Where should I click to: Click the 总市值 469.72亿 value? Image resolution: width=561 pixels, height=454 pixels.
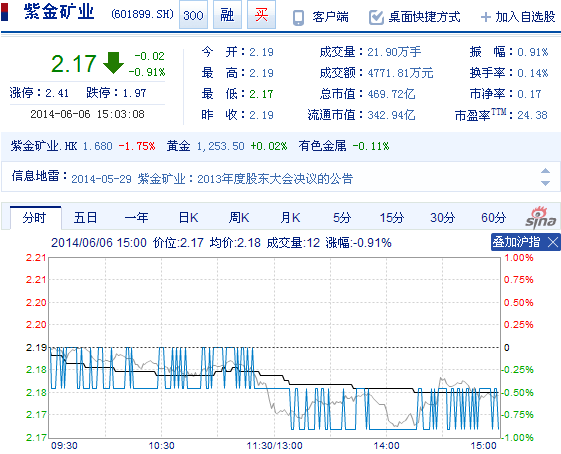391,94
